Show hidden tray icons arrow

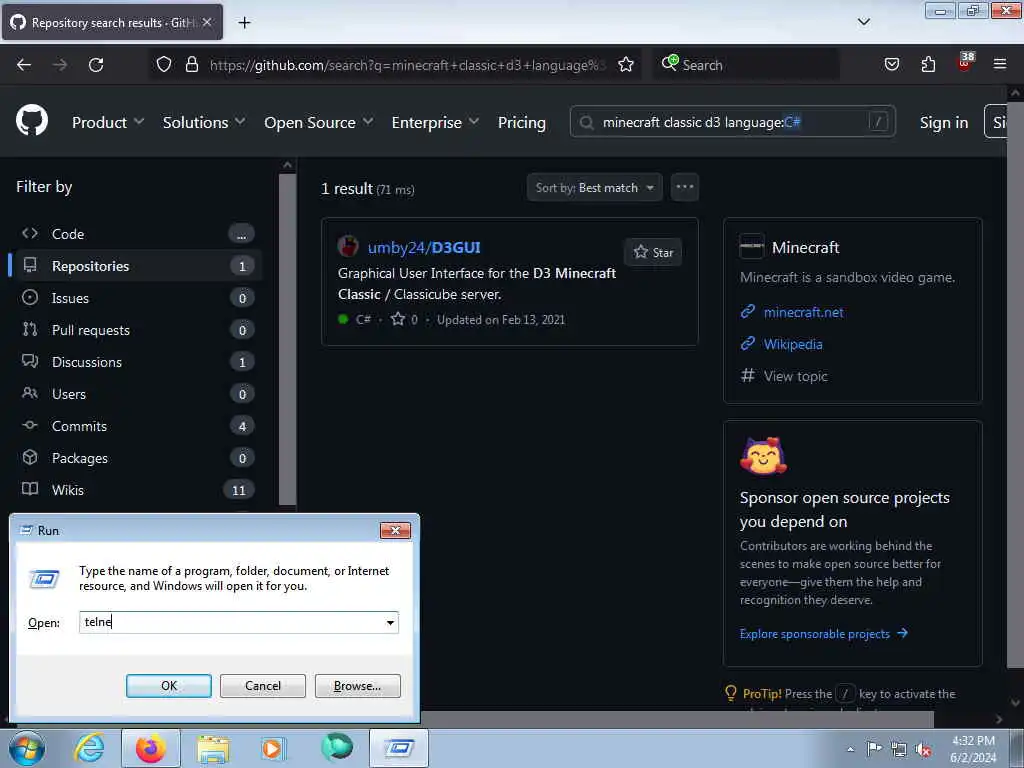pos(850,749)
